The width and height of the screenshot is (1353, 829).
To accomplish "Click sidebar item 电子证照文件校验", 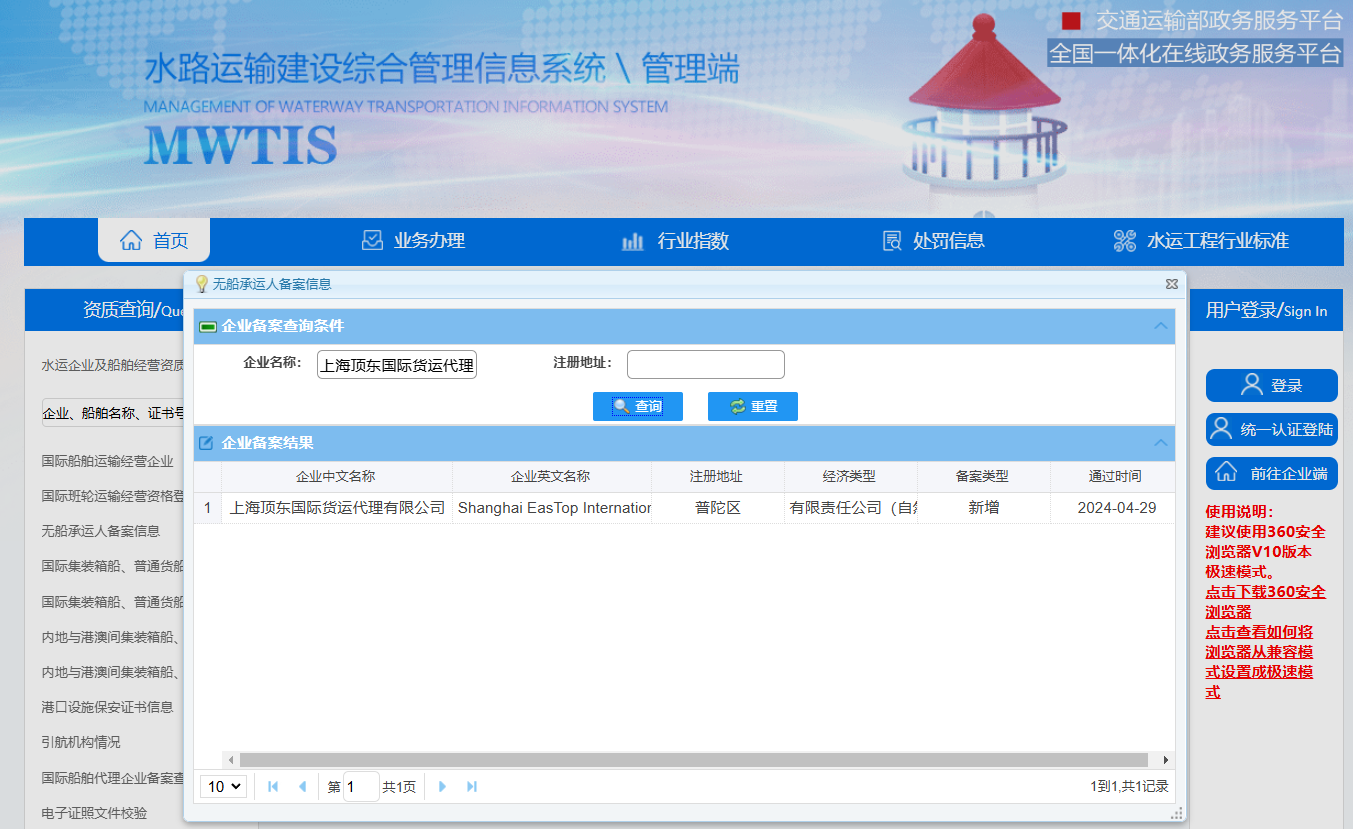I will coord(94,812).
